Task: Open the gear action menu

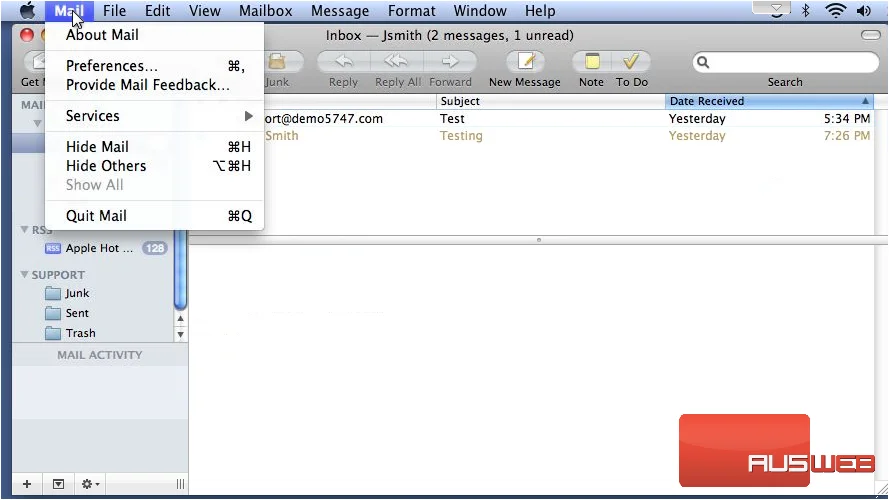Action: coord(90,484)
